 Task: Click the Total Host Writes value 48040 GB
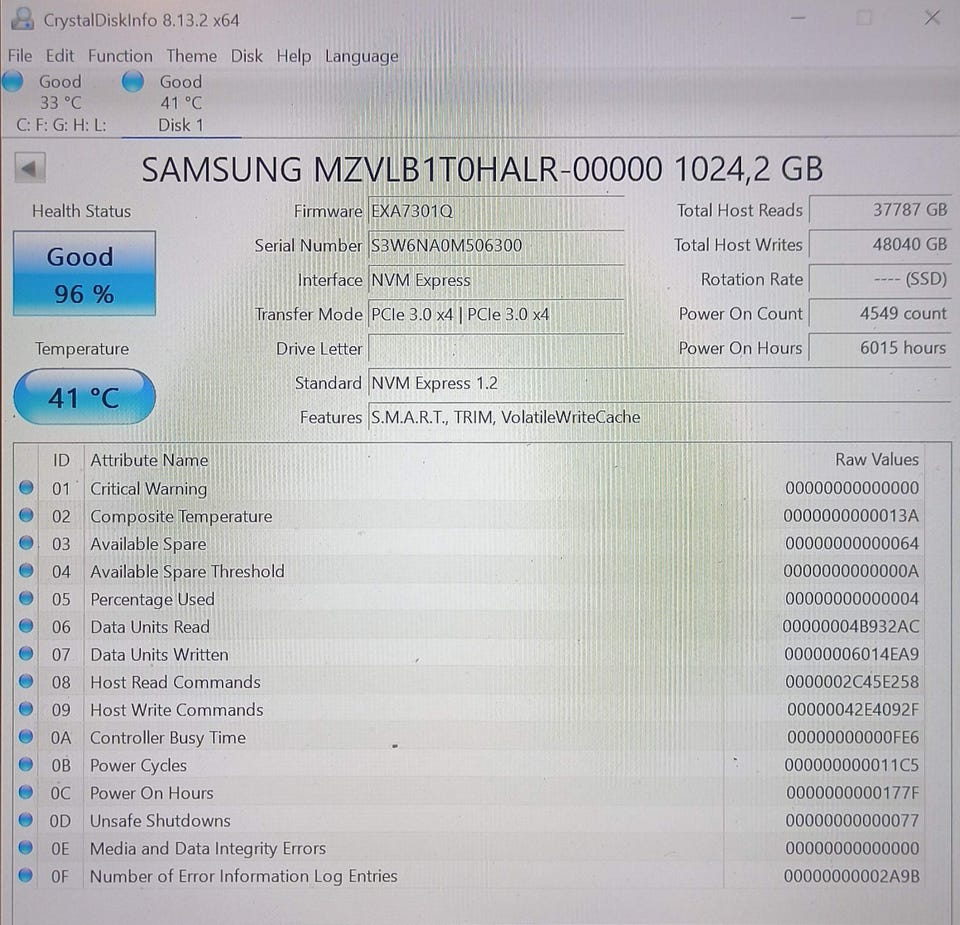coord(879,244)
